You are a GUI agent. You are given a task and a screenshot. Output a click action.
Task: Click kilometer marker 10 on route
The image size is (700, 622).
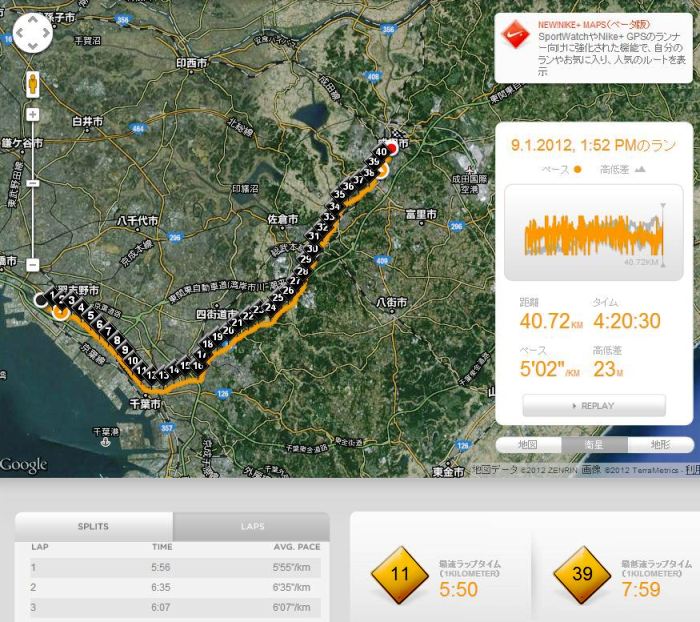(133, 360)
